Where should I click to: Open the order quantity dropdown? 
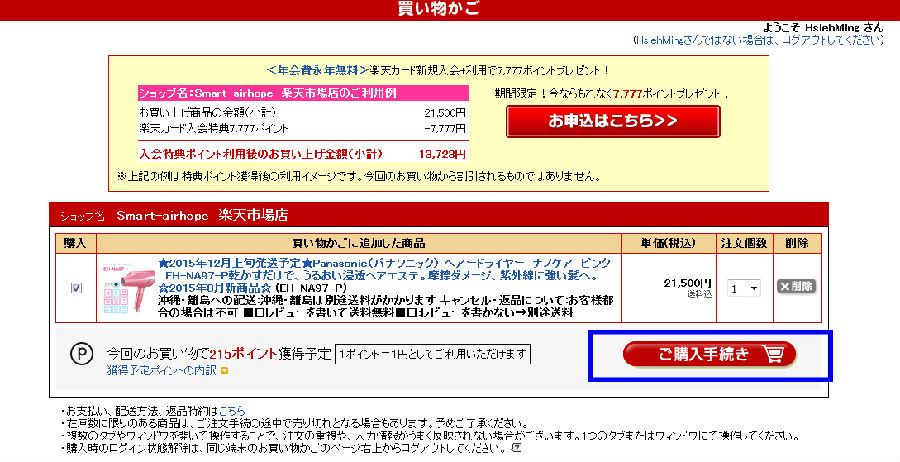[x=743, y=288]
